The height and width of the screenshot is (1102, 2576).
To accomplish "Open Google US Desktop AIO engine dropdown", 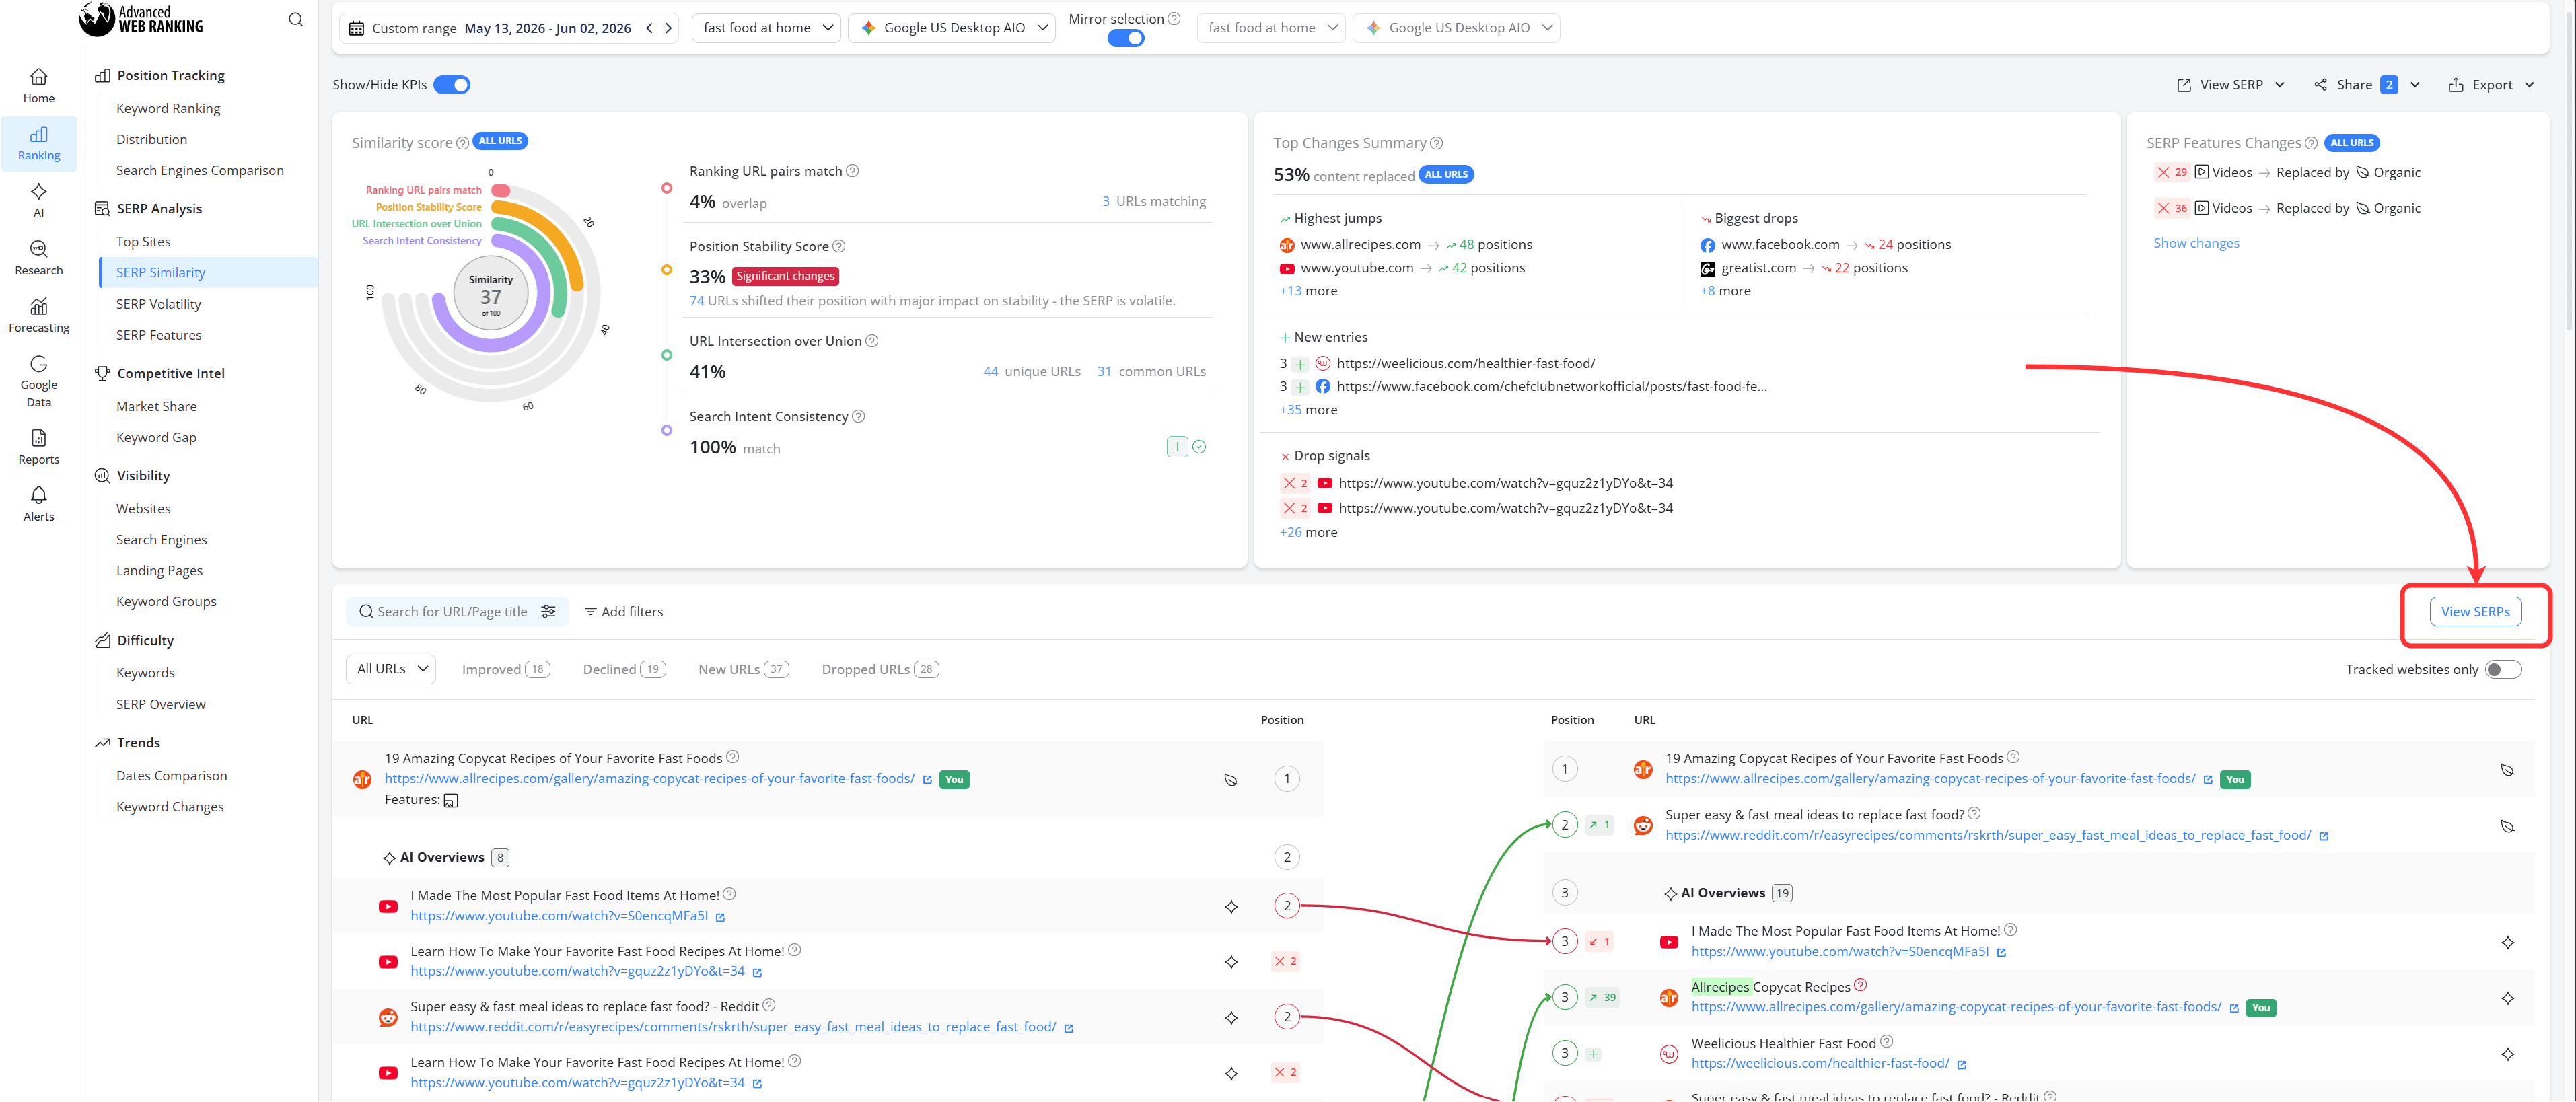I will [x=953, y=28].
